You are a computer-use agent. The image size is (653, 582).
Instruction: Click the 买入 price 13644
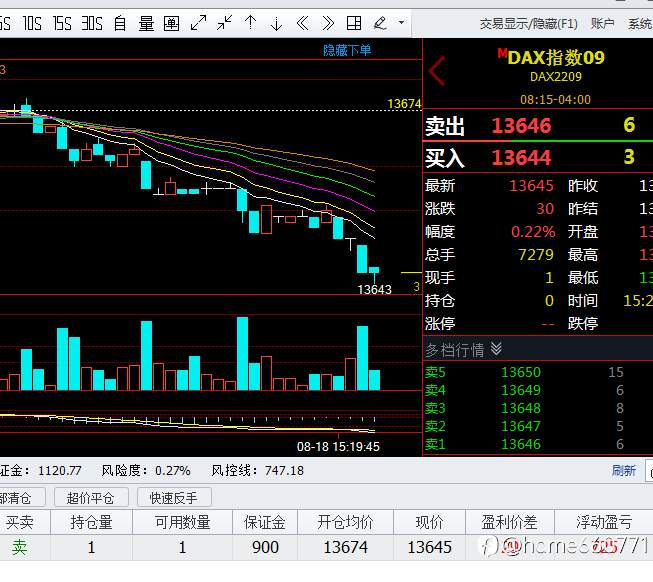tap(521, 157)
